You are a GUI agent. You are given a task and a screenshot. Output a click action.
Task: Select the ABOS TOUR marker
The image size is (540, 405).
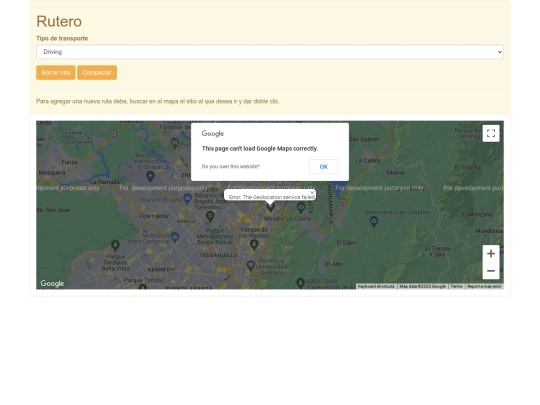point(300,283)
